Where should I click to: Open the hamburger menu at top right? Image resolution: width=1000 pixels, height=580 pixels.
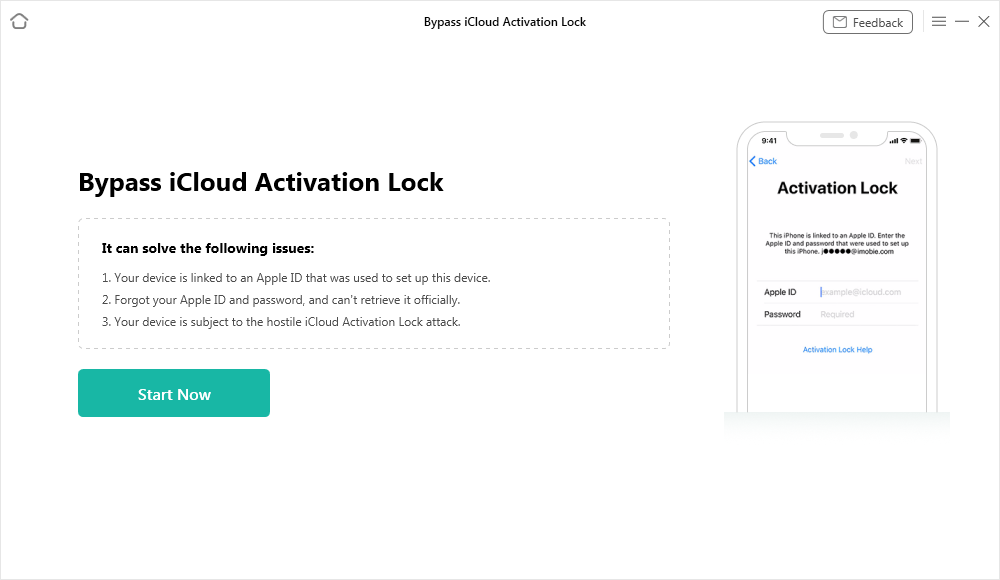coord(939,21)
